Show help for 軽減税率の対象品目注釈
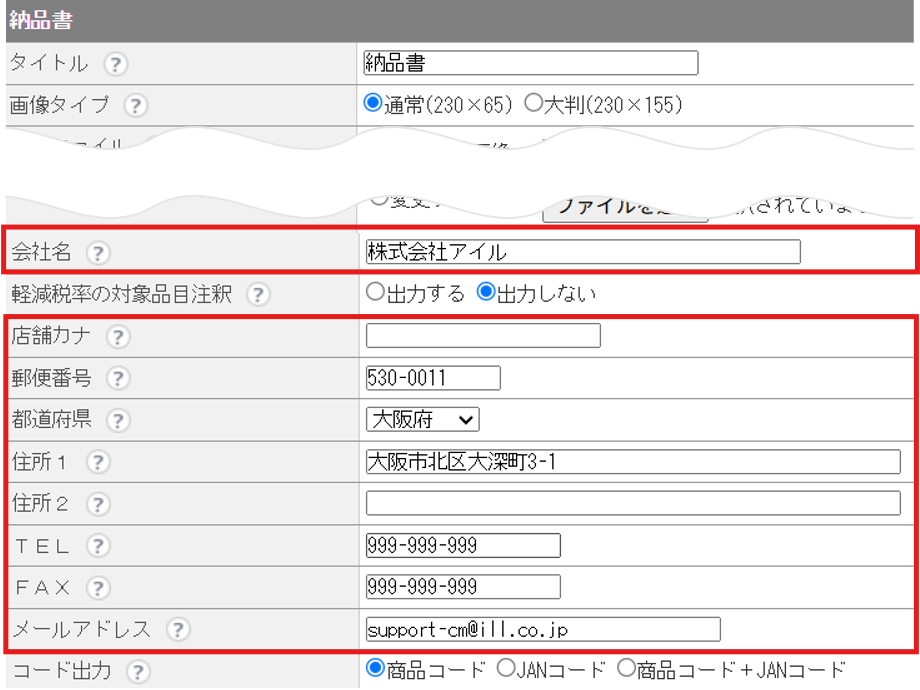 (258, 295)
